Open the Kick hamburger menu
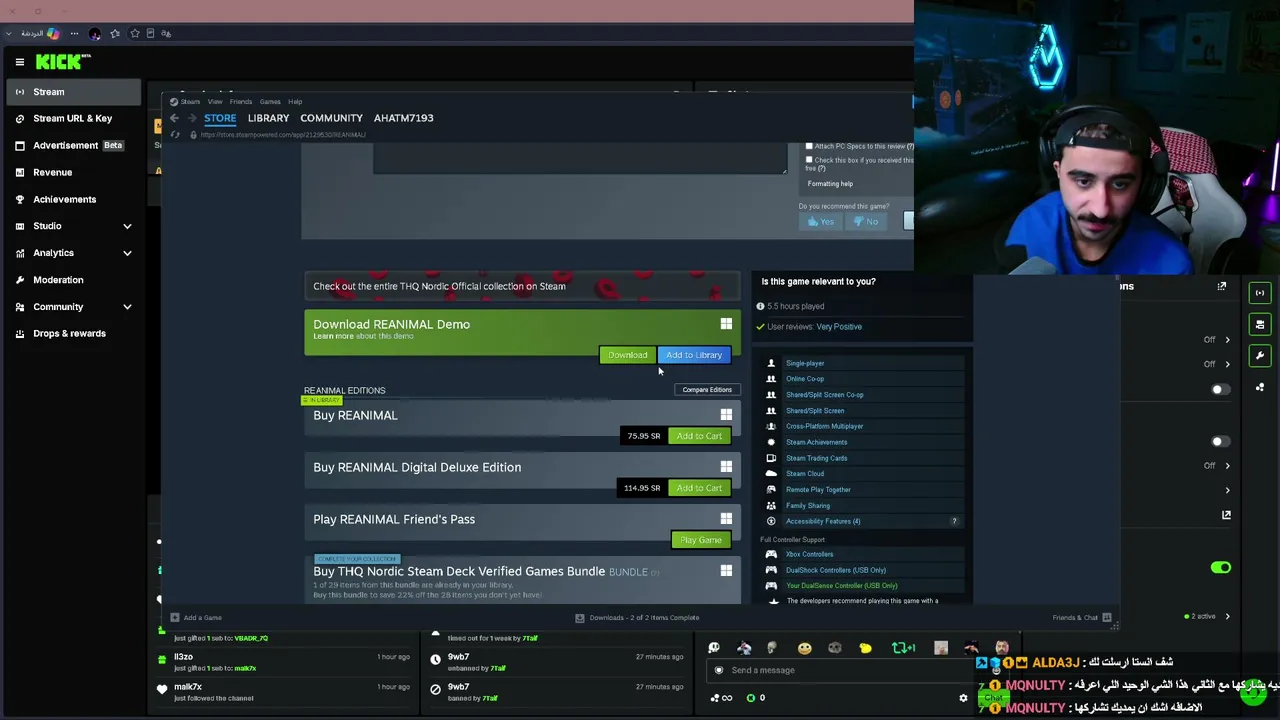 (x=20, y=62)
